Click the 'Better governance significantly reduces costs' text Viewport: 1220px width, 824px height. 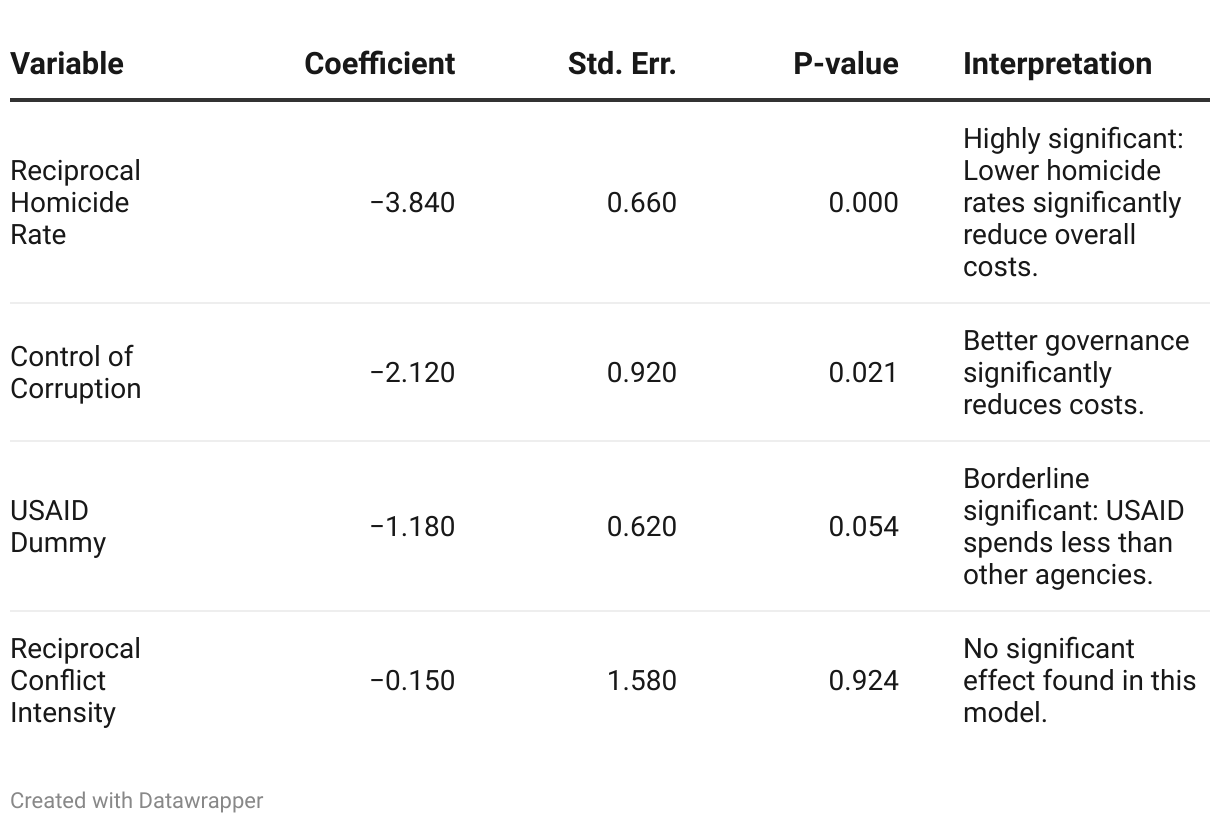[1075, 373]
